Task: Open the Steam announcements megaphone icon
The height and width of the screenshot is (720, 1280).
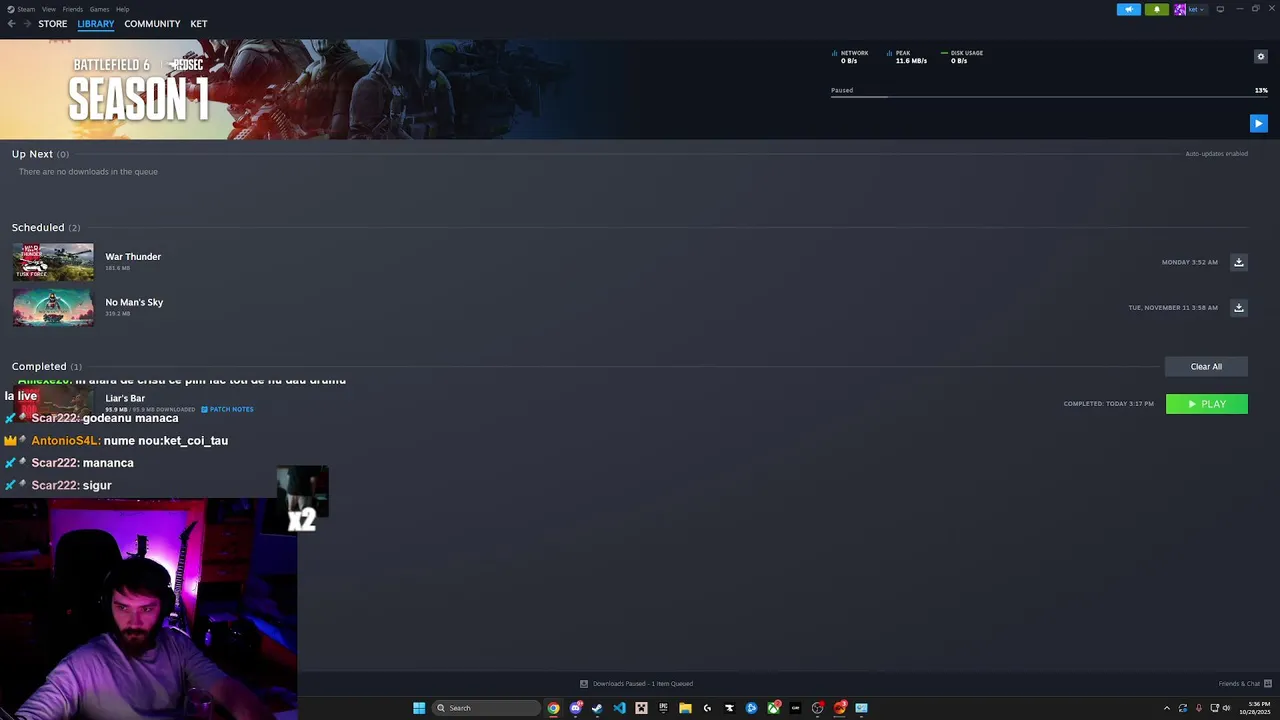Action: [x=1128, y=9]
